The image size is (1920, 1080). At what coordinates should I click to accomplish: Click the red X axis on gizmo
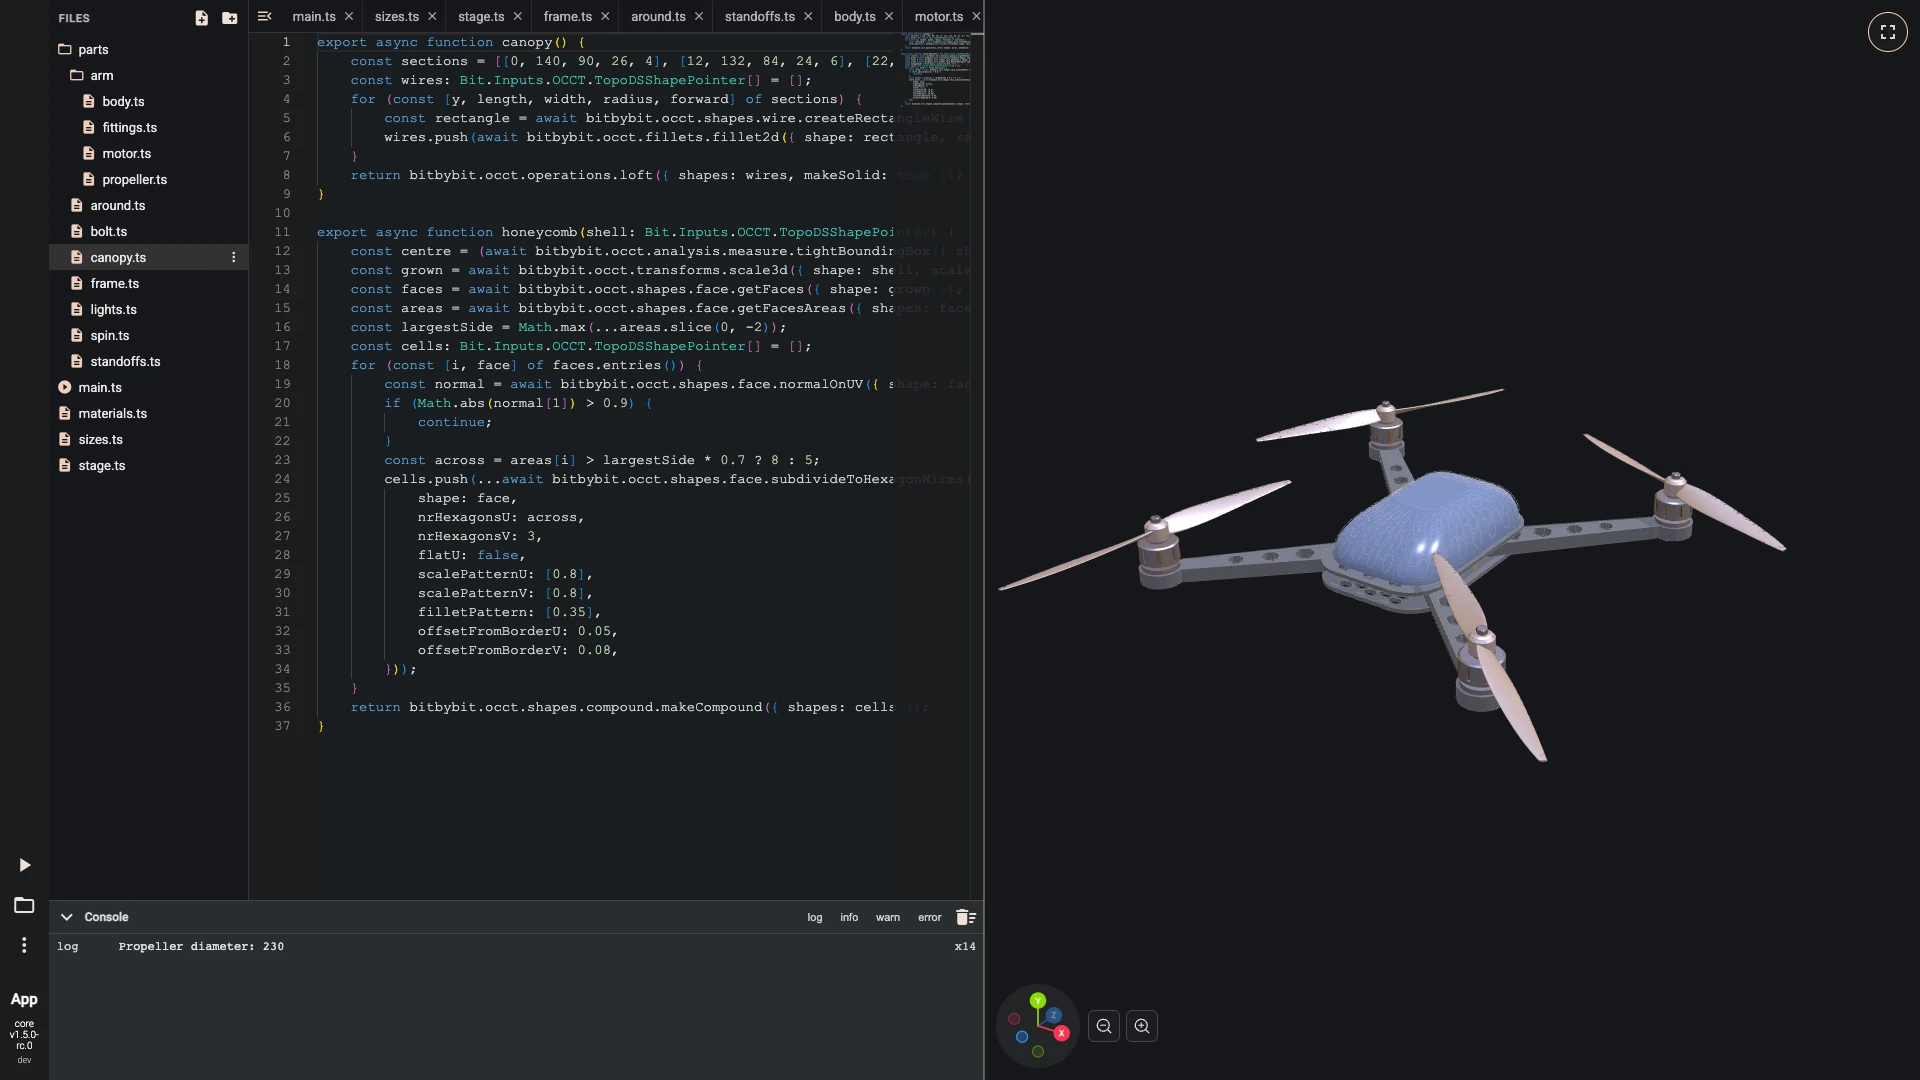pos(1061,1033)
